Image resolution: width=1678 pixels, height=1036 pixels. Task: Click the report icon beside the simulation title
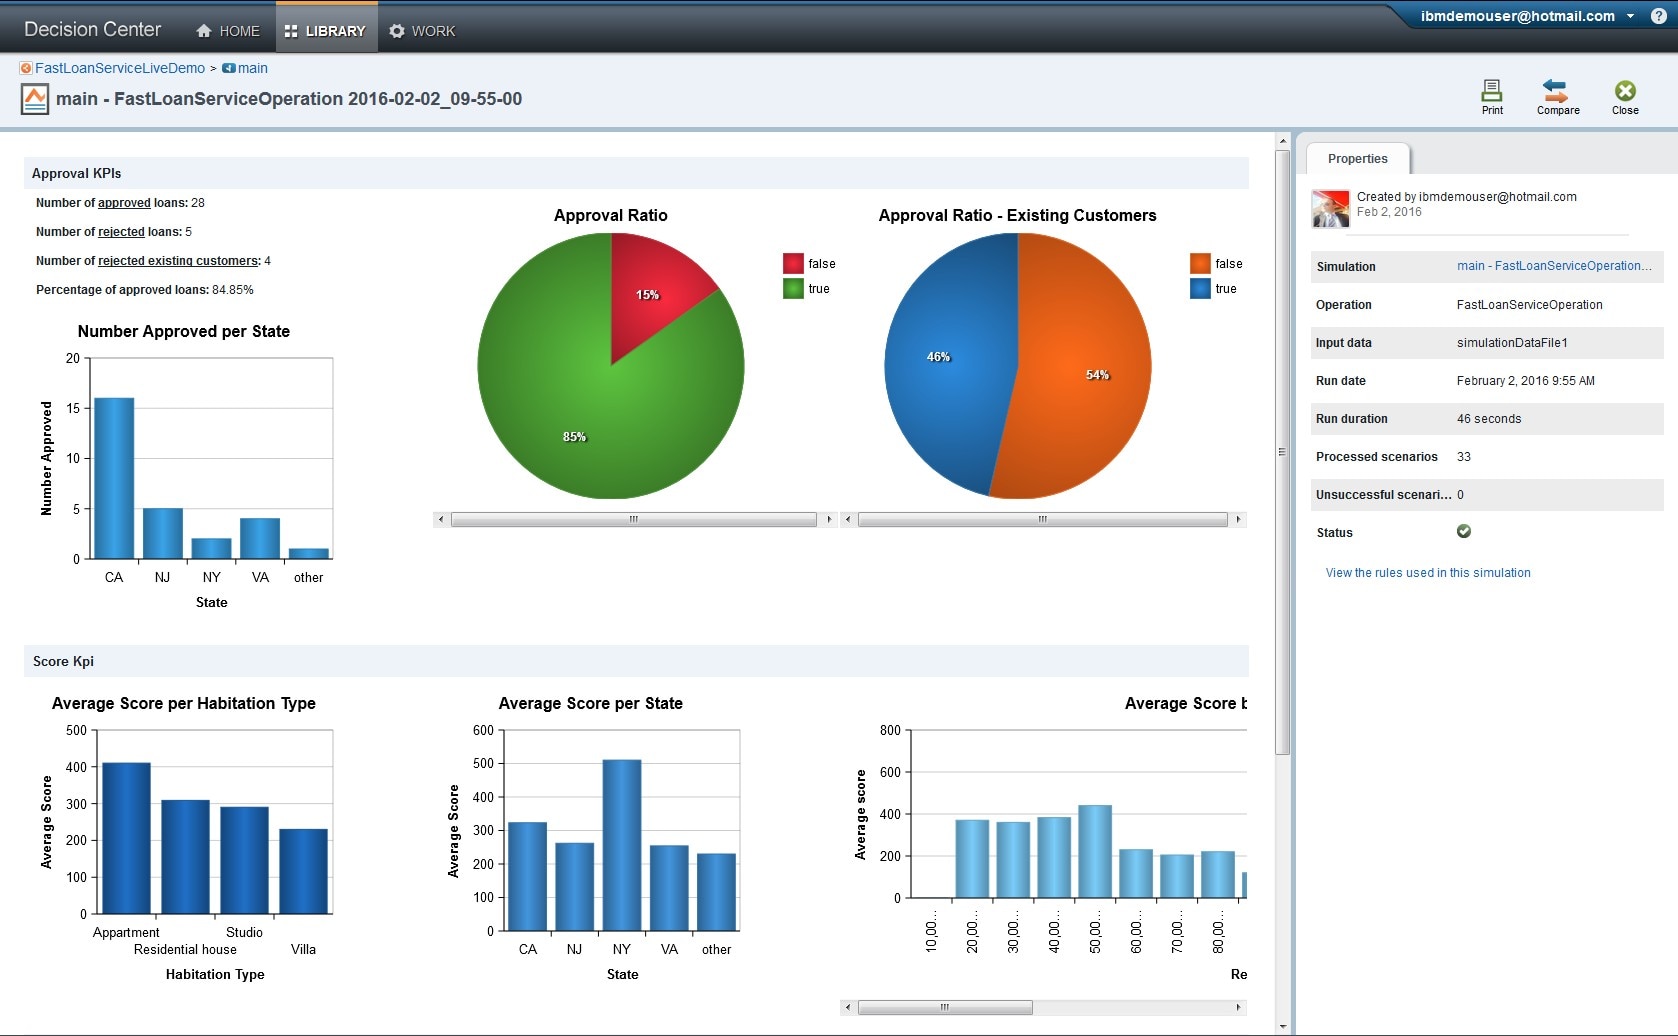click(x=35, y=99)
